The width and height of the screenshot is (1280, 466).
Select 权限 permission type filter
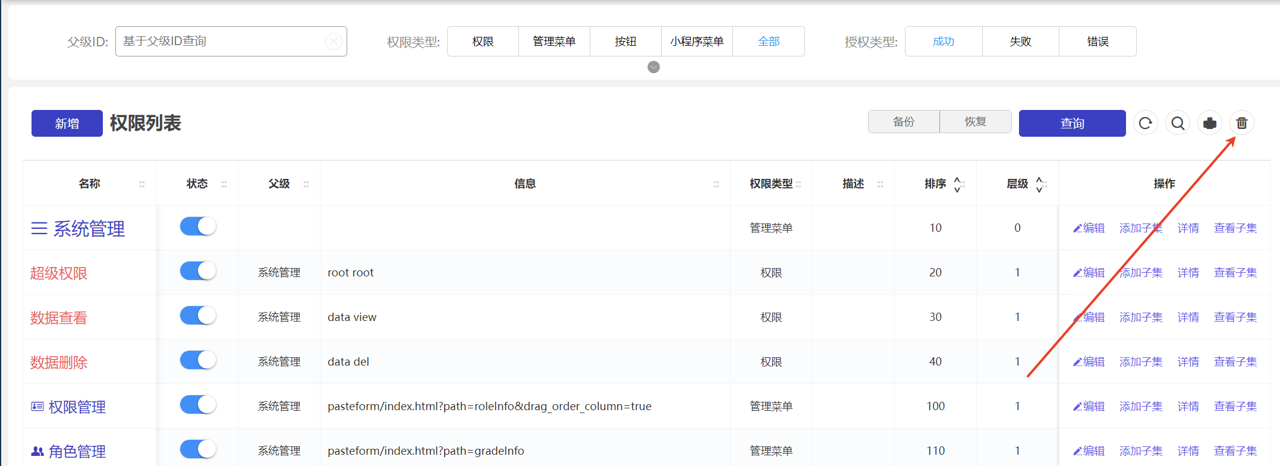pyautogui.click(x=483, y=41)
